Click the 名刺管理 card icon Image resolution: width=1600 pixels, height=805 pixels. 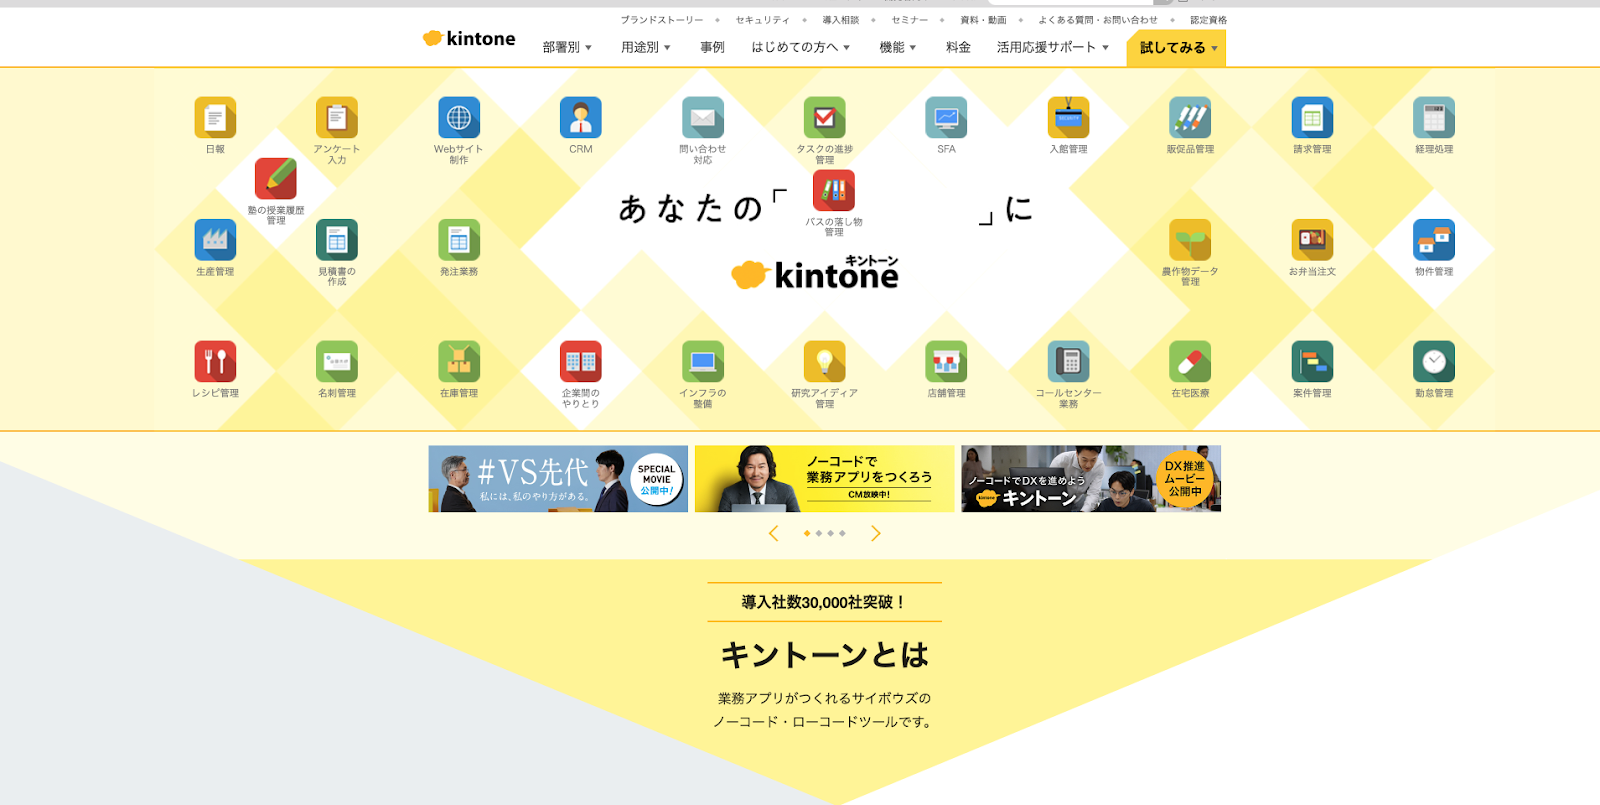(x=337, y=362)
